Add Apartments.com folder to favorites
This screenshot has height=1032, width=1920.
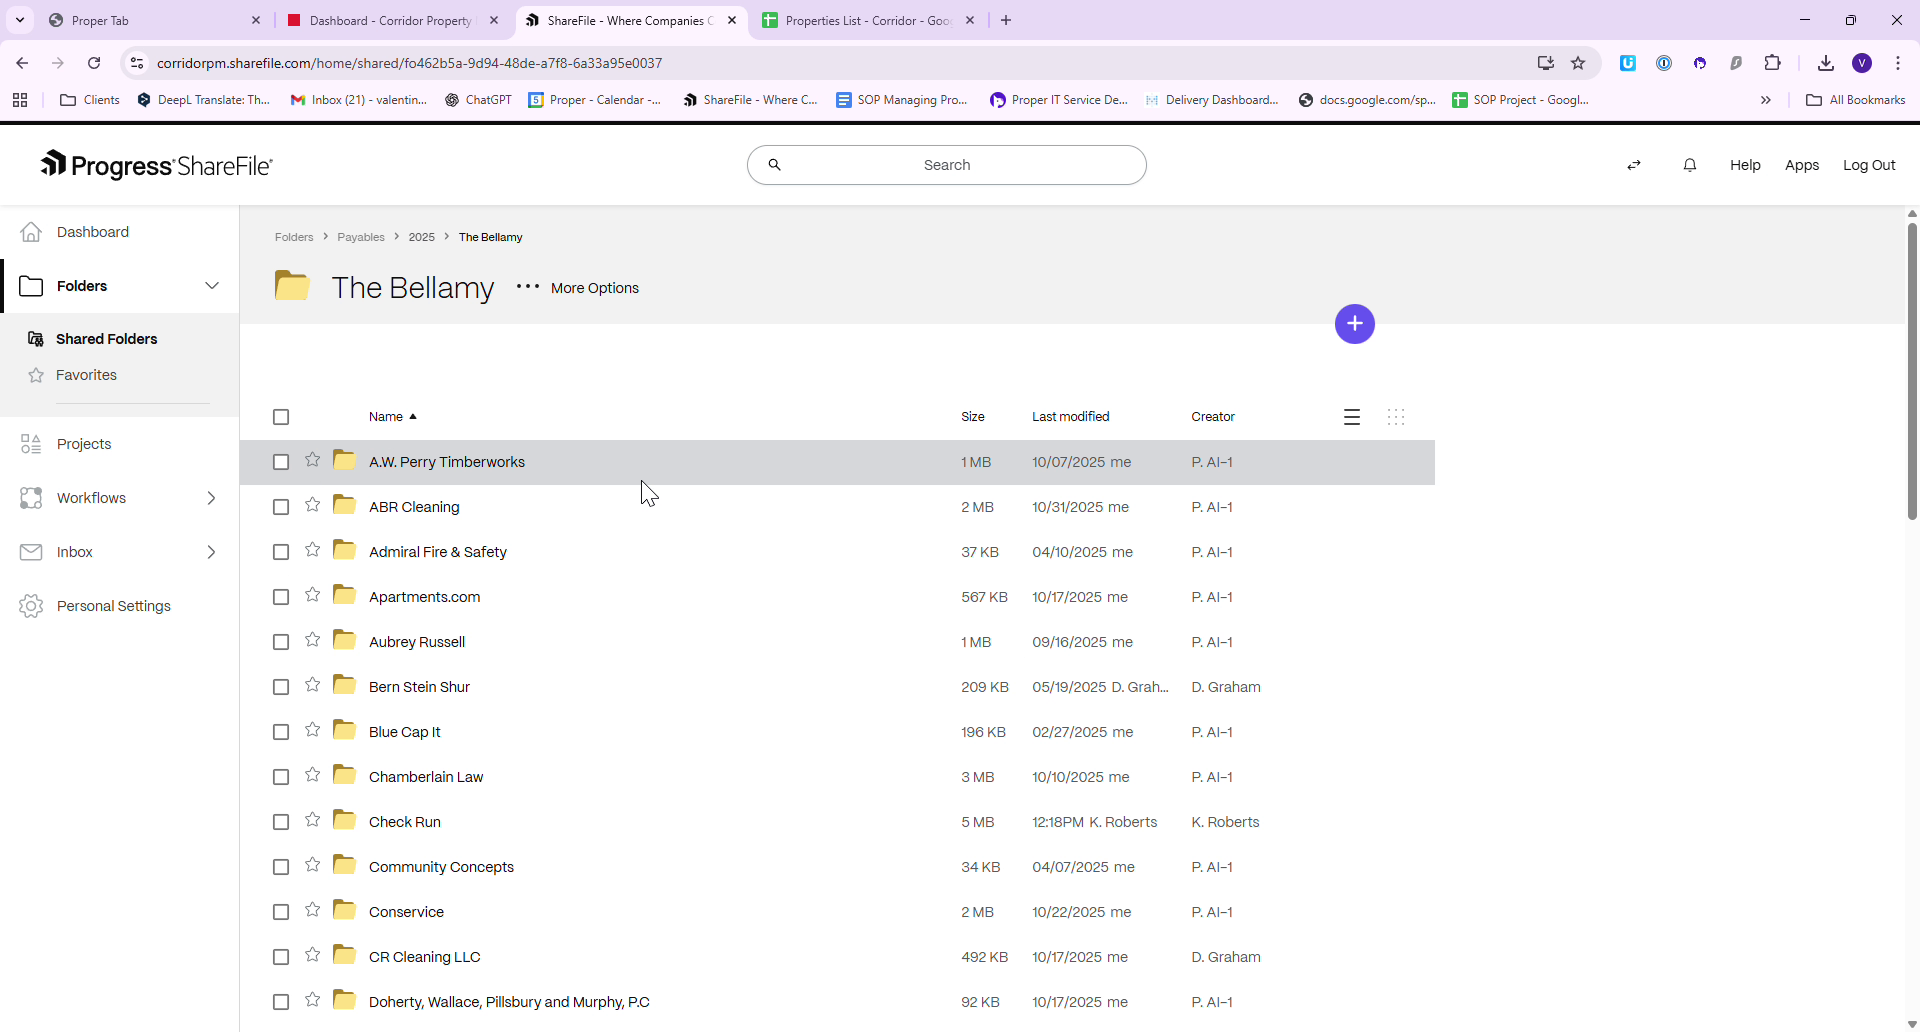tap(313, 595)
